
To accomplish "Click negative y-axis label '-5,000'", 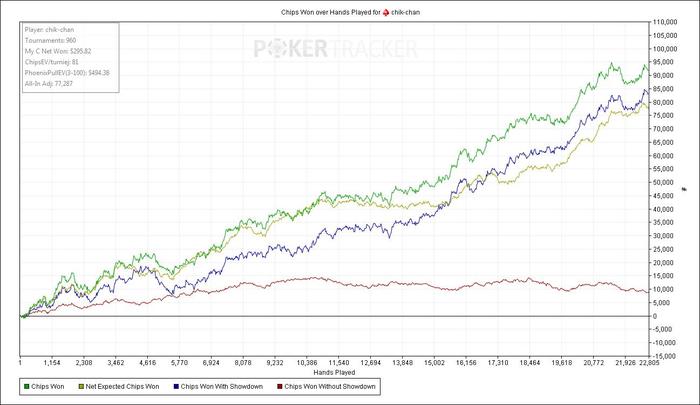I will point(663,329).
